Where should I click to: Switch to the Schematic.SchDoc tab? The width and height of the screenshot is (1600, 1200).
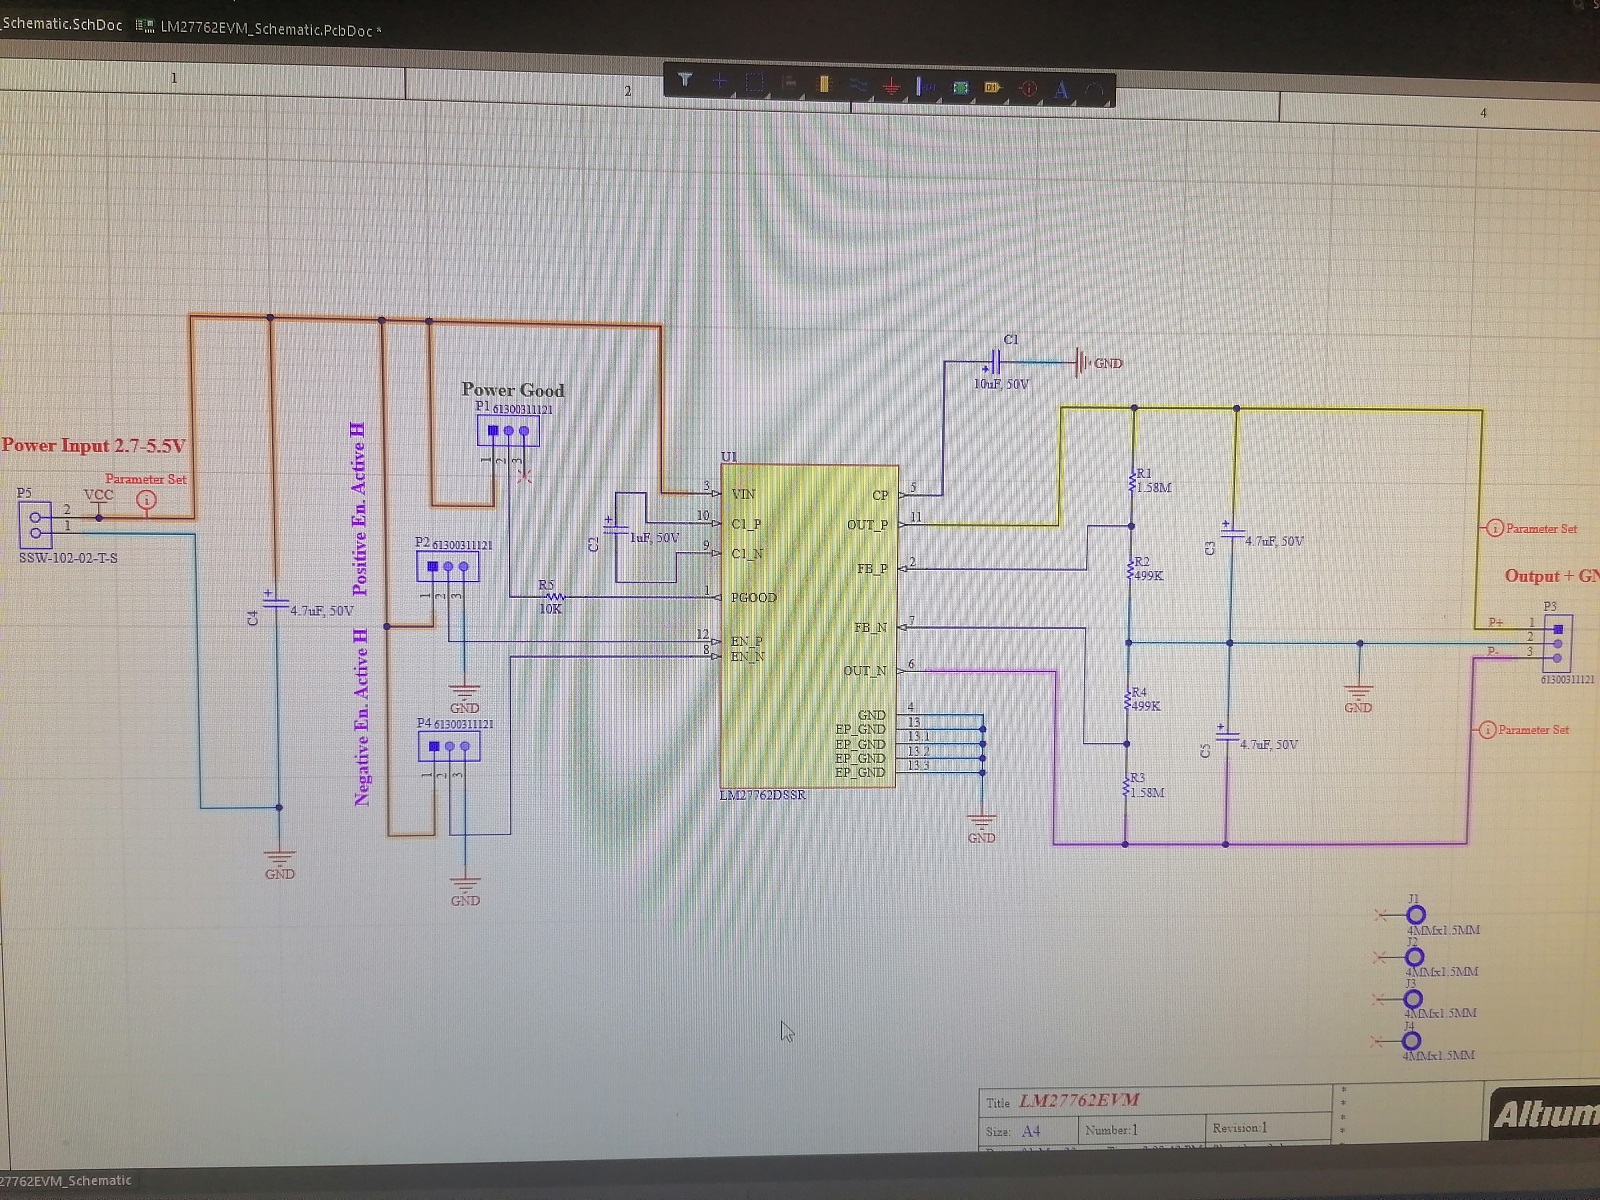(62, 24)
